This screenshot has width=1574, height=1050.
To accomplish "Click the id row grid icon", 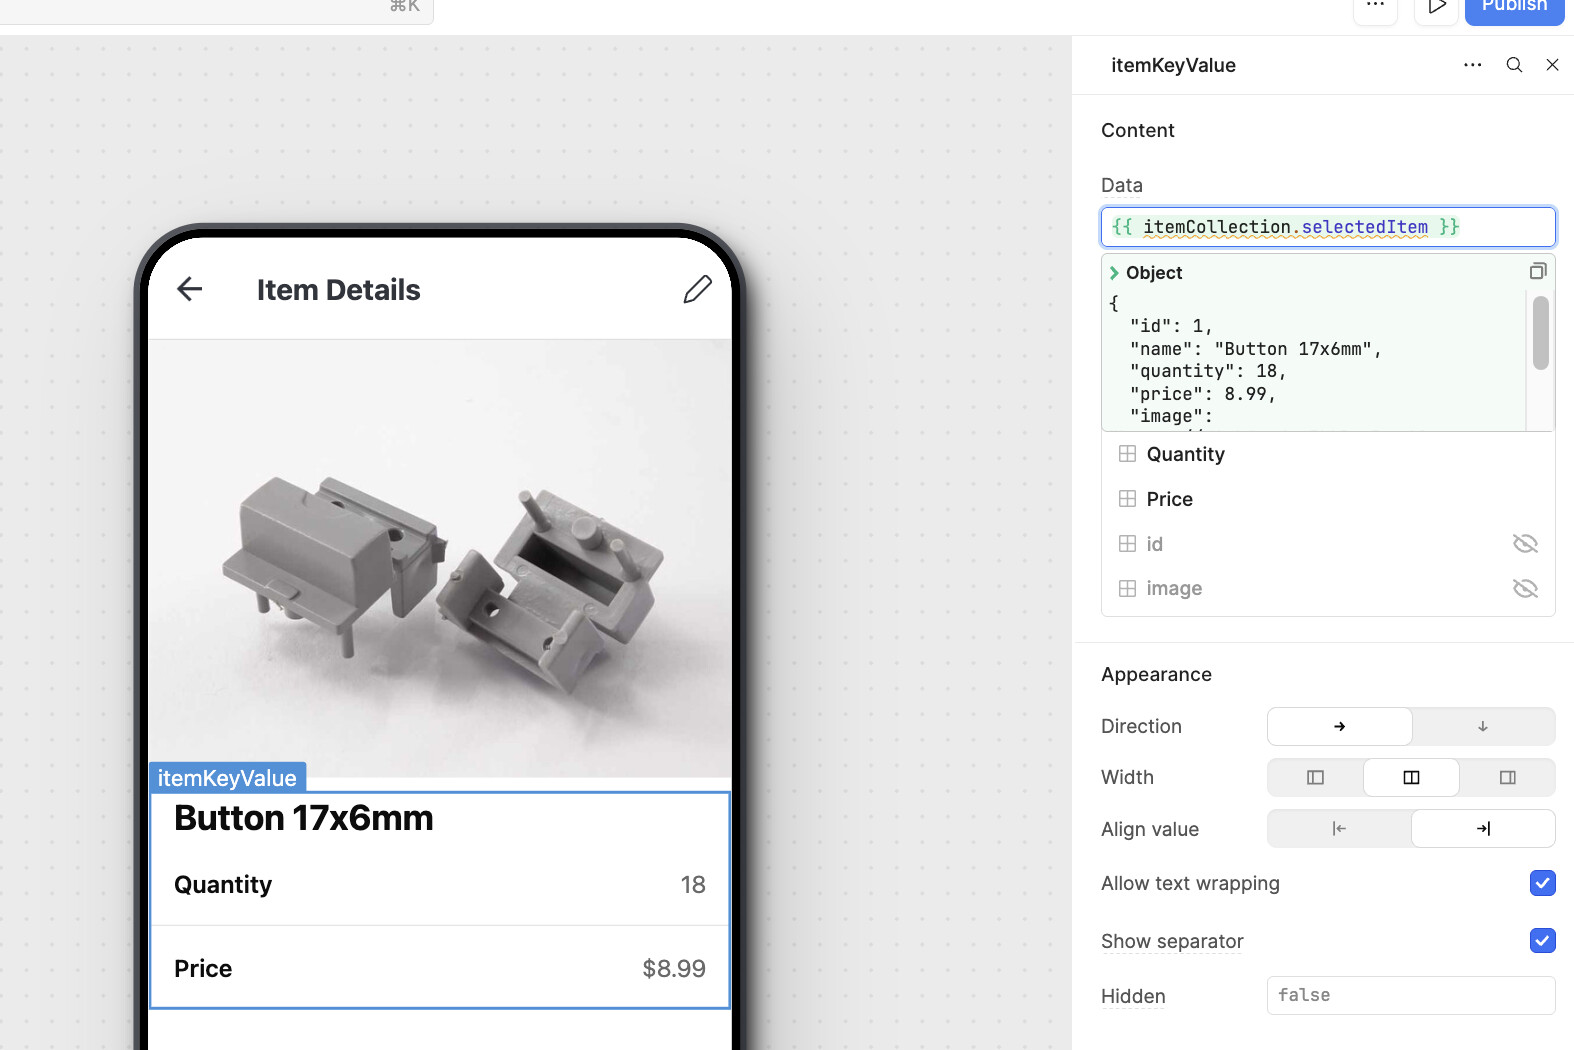I will coord(1127,544).
